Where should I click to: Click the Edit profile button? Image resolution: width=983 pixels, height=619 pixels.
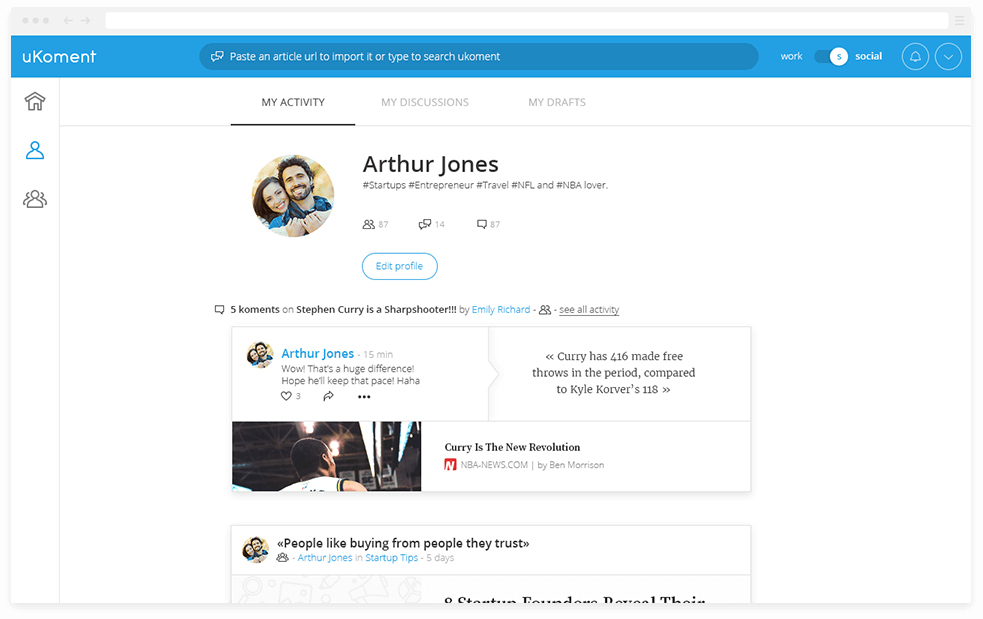(399, 266)
